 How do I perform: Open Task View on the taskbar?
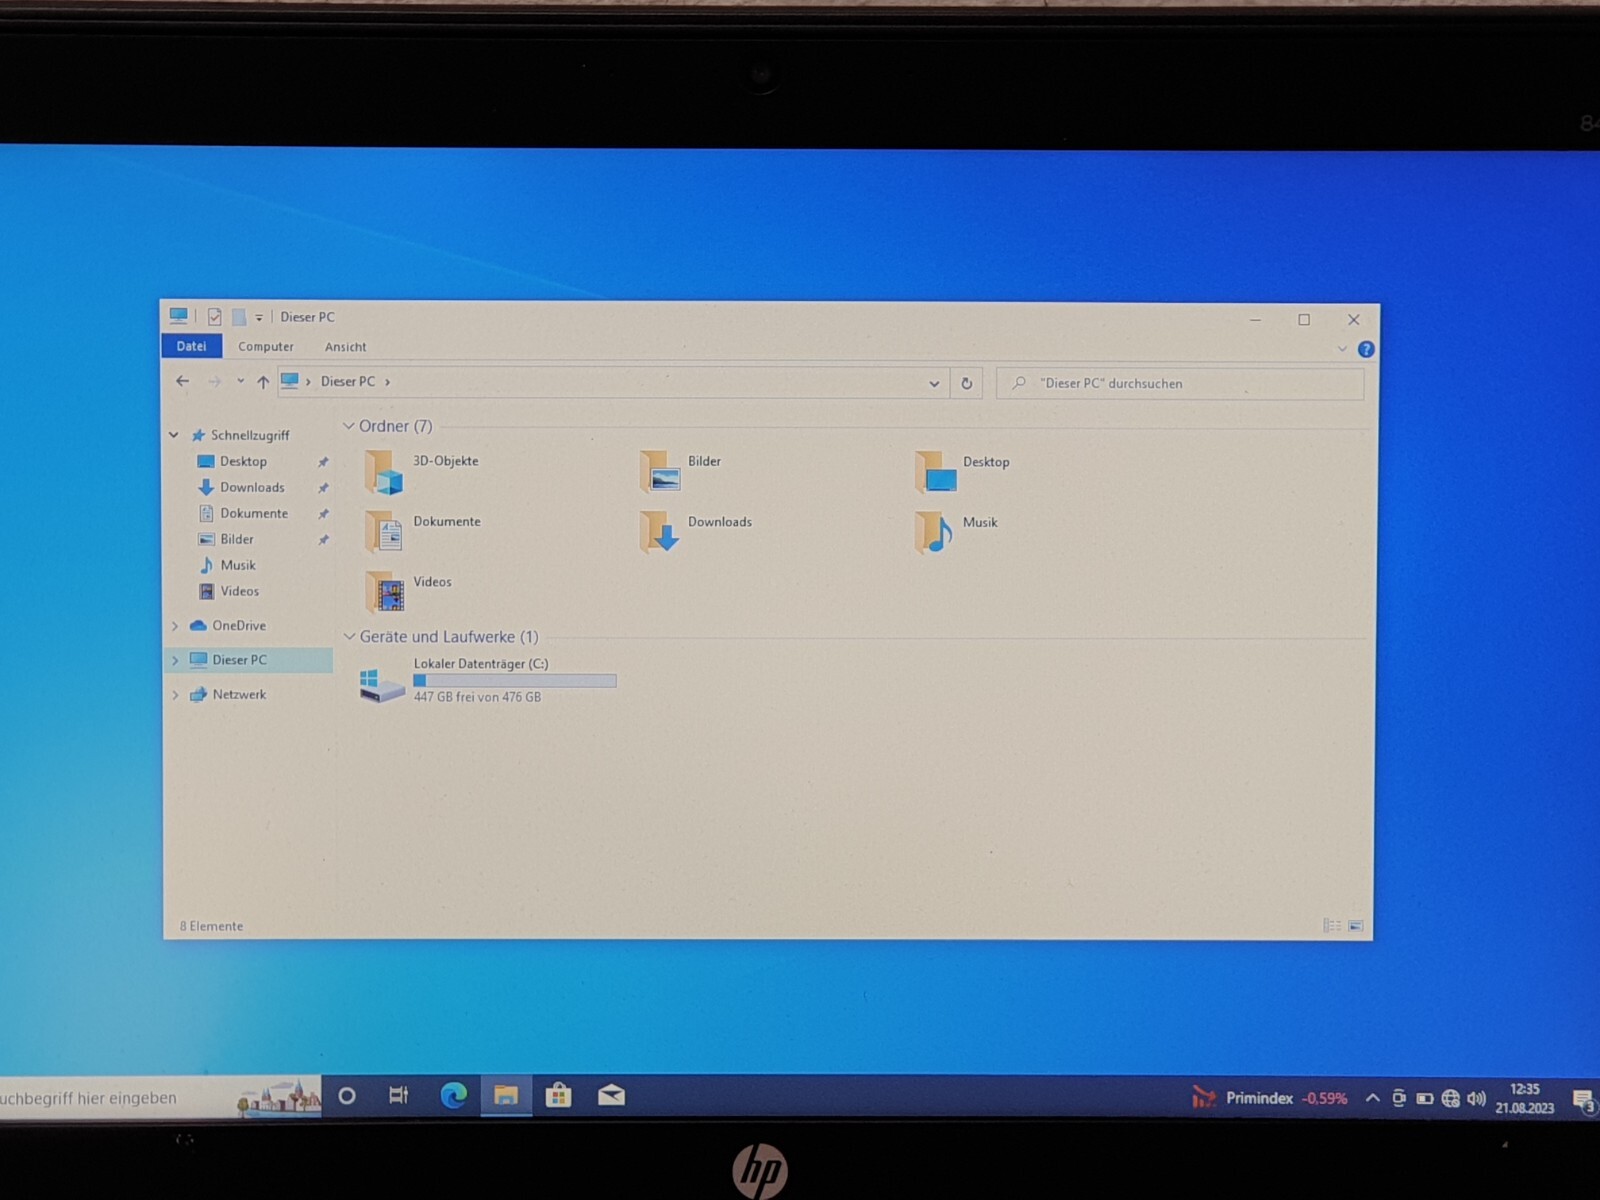[x=398, y=1096]
